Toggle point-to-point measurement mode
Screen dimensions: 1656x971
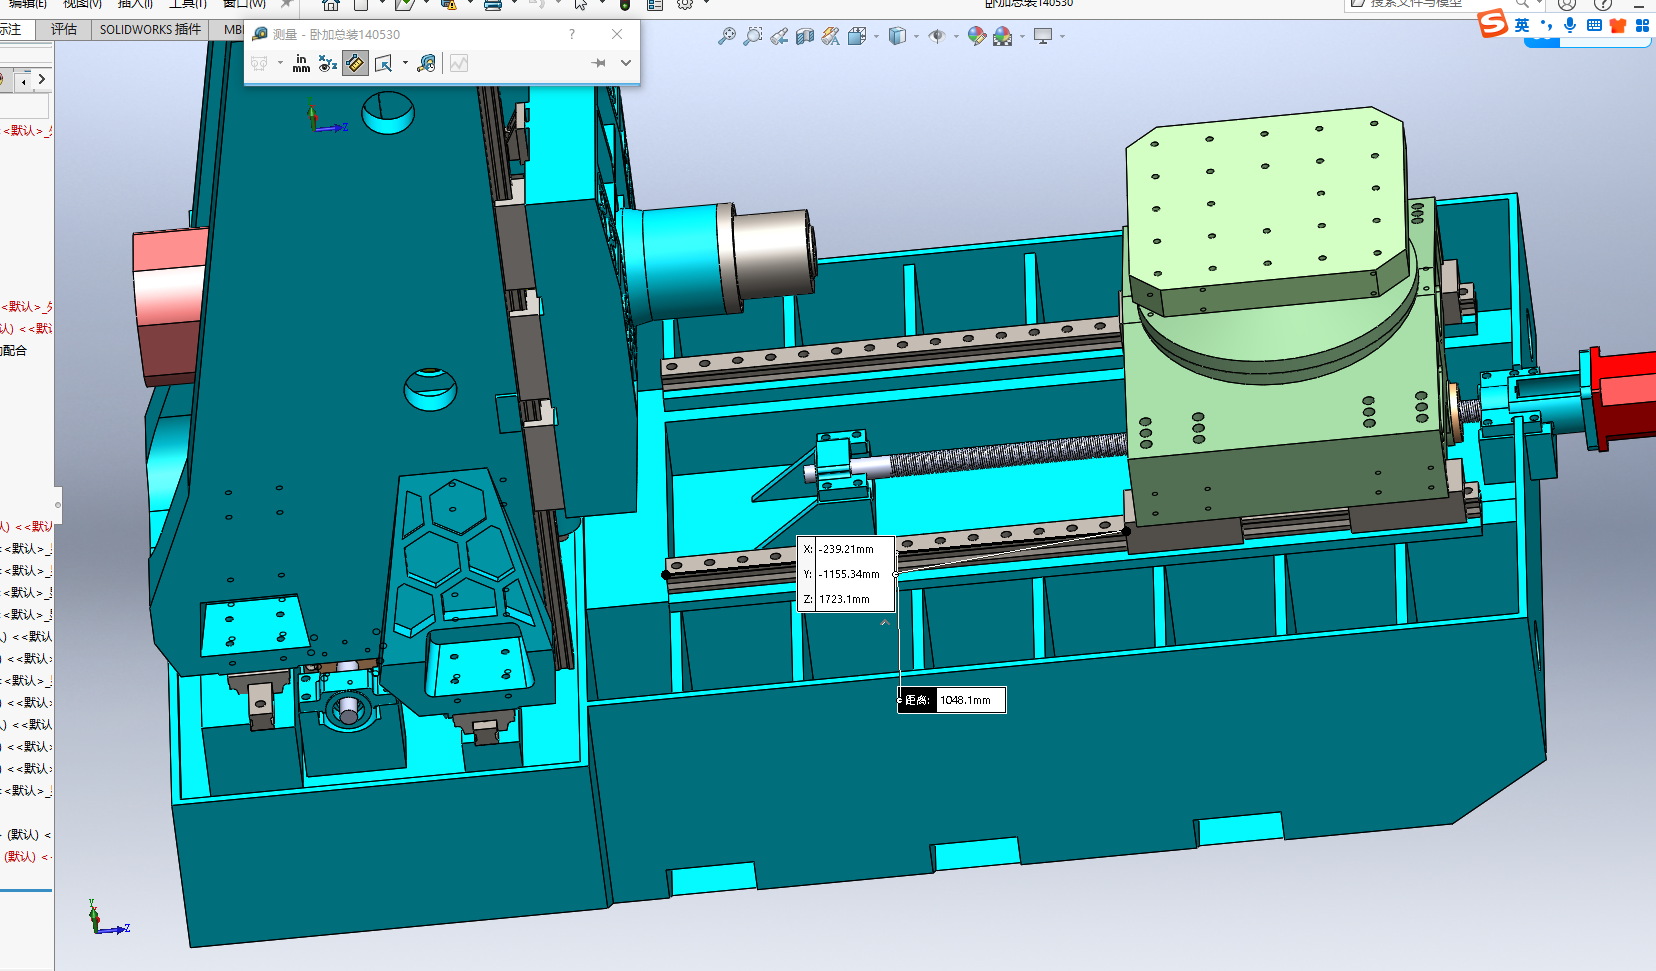[355, 63]
